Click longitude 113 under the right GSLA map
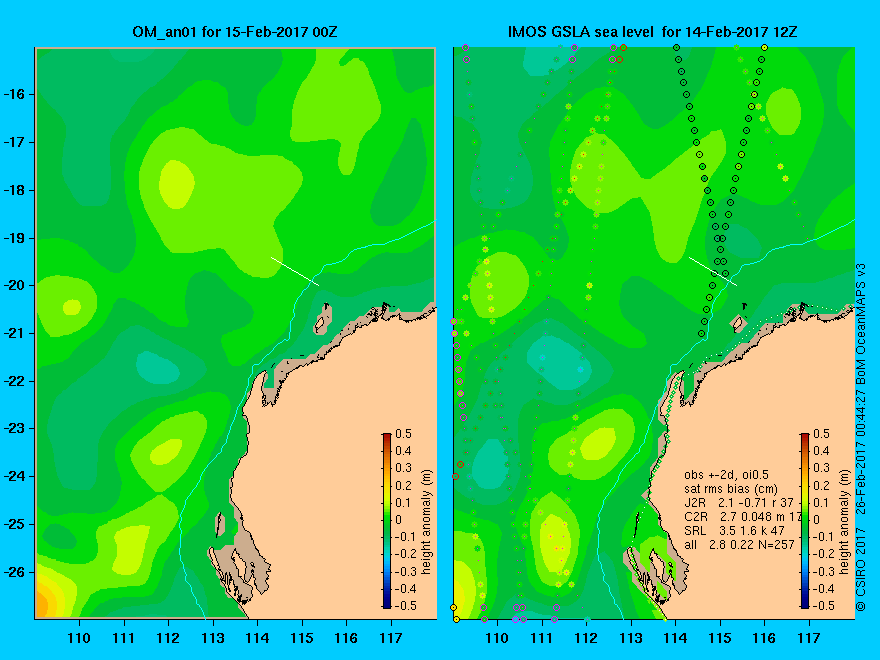 (x=631, y=638)
